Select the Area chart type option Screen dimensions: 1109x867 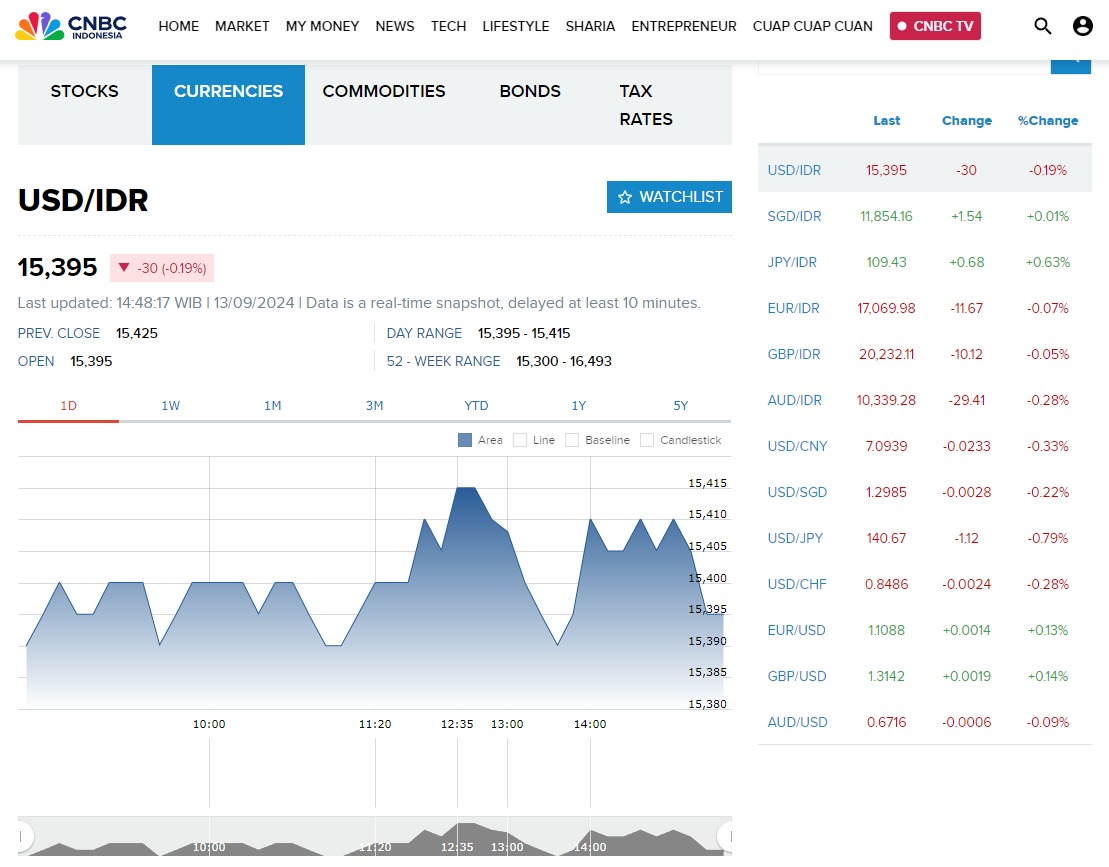(x=465, y=440)
